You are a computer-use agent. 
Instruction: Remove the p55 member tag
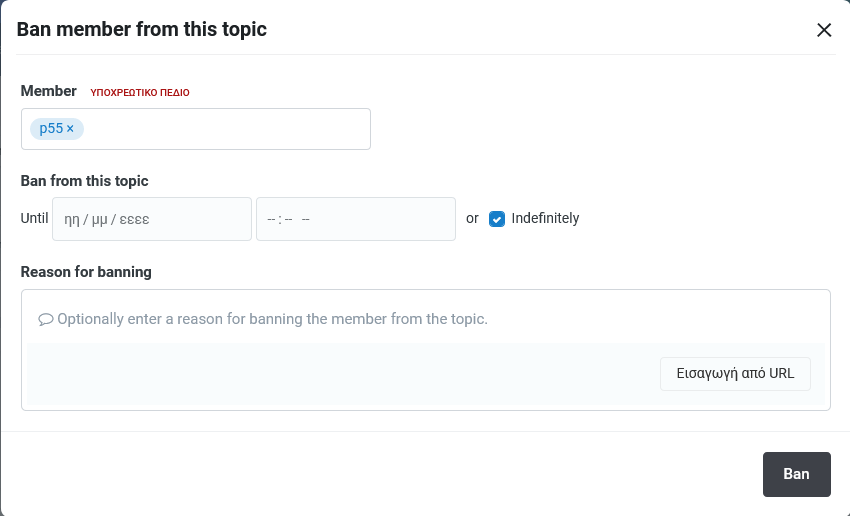pos(70,129)
